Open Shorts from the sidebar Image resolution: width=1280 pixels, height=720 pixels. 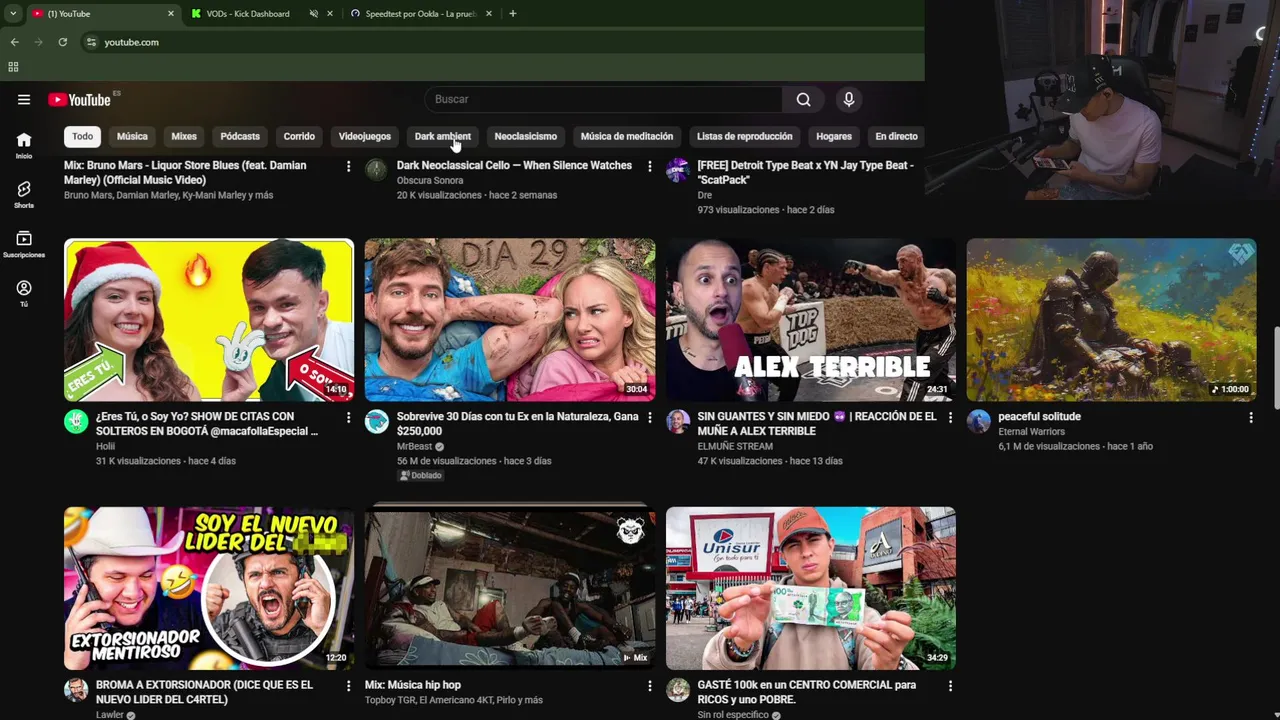pos(24,194)
